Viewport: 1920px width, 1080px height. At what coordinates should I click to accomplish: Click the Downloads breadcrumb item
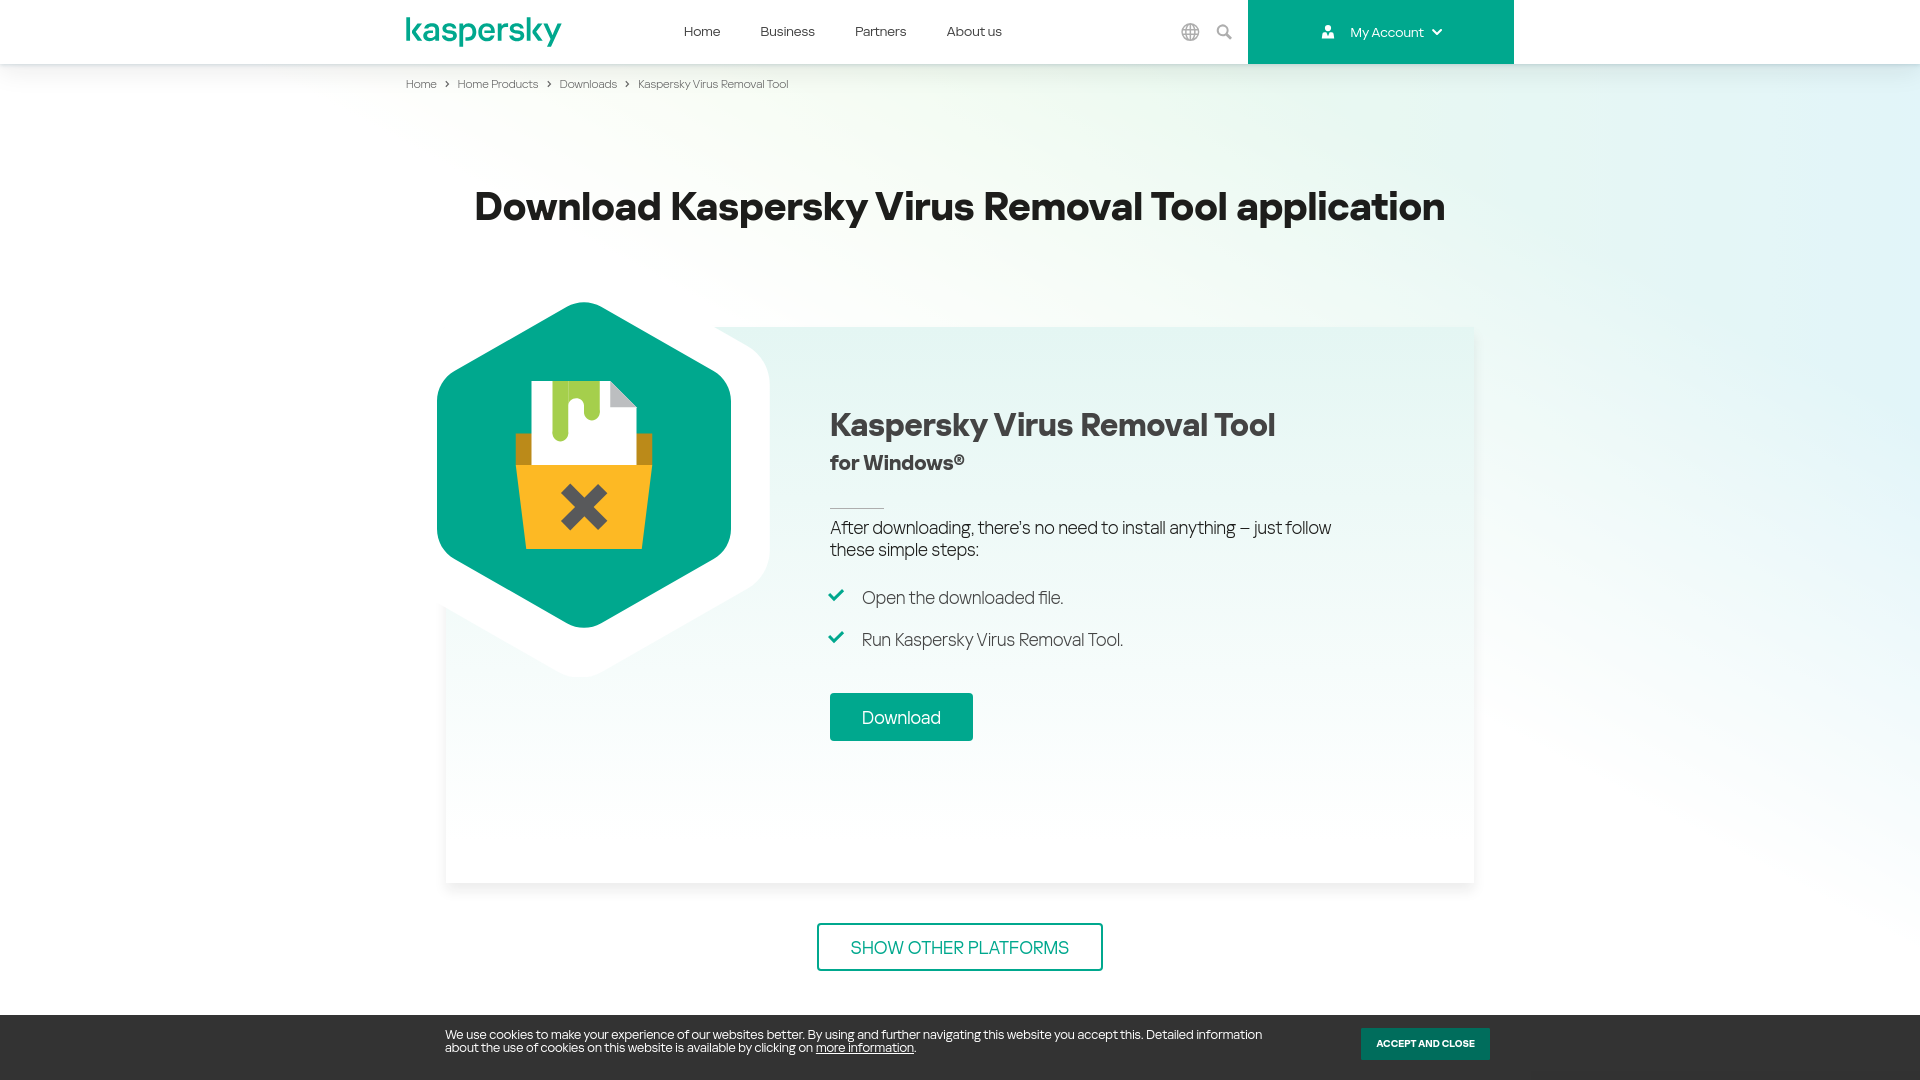[587, 84]
